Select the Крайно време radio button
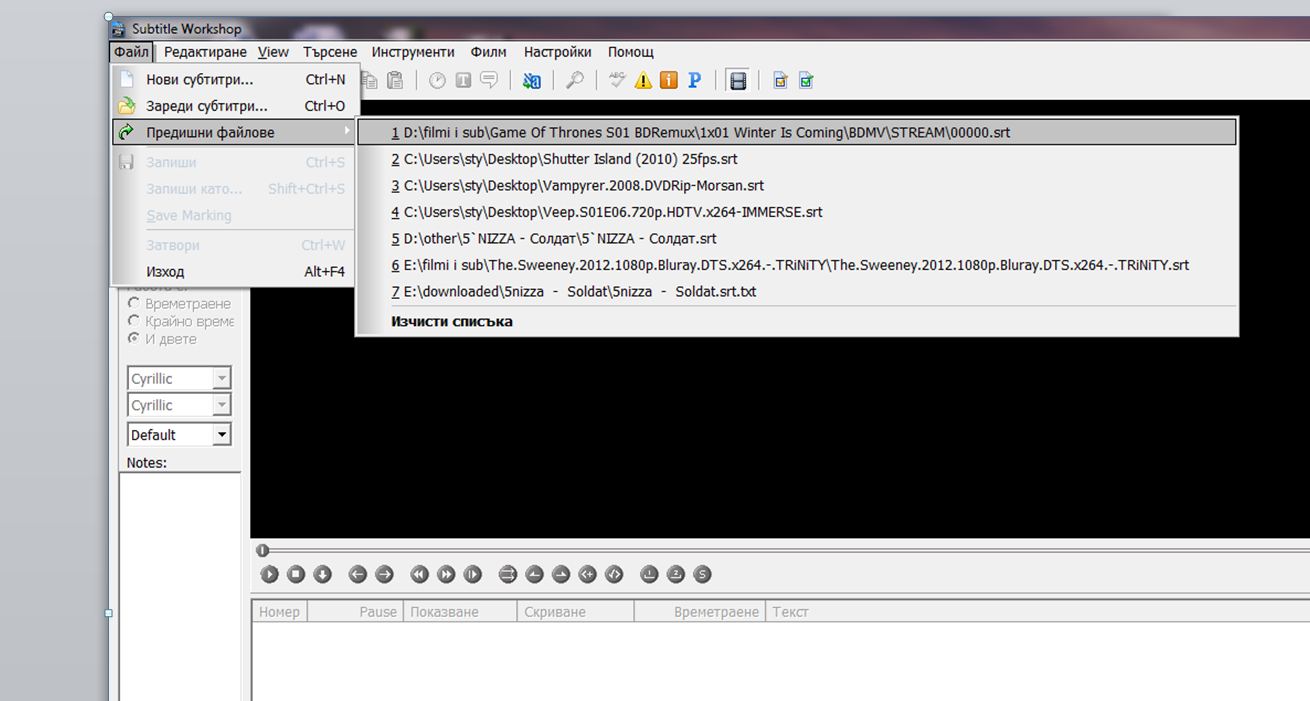Viewport: 1310px width, 701px height. (134, 321)
